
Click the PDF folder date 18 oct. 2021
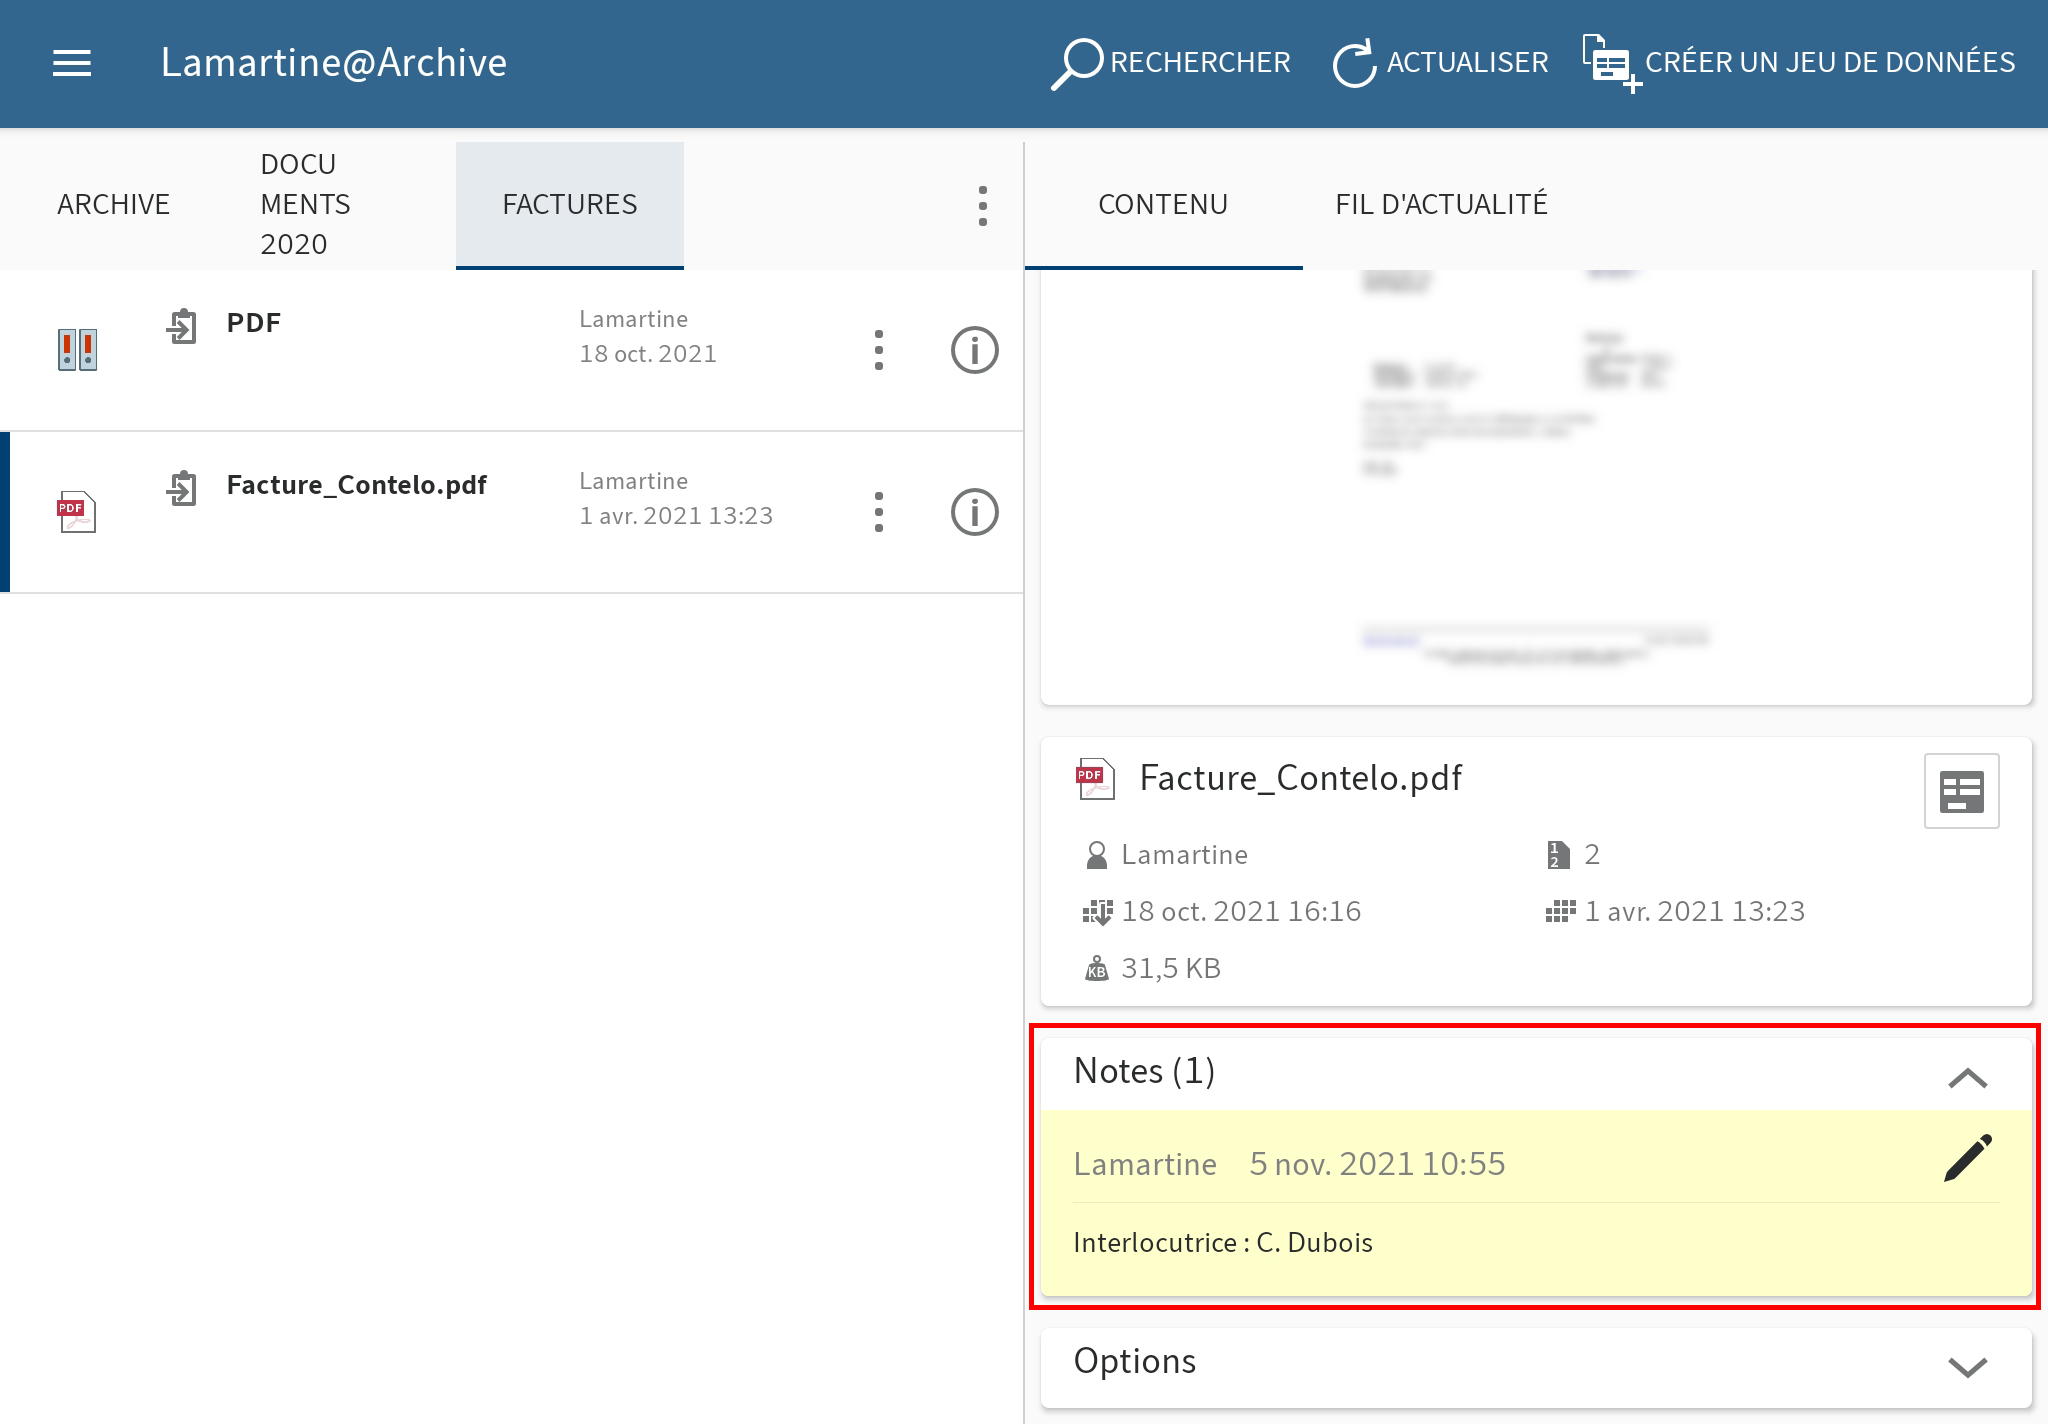[x=648, y=354]
